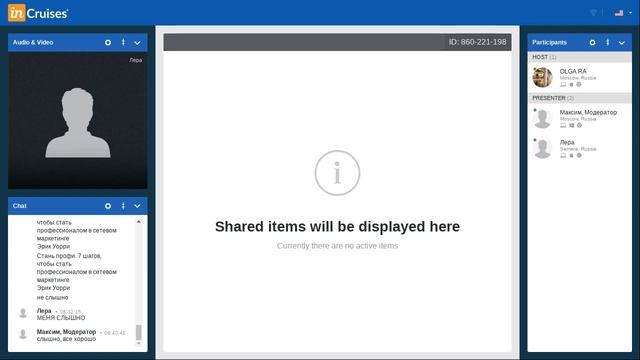Click the Audio & Video panel title
Screen dimensions: 640x360
tap(33, 42)
